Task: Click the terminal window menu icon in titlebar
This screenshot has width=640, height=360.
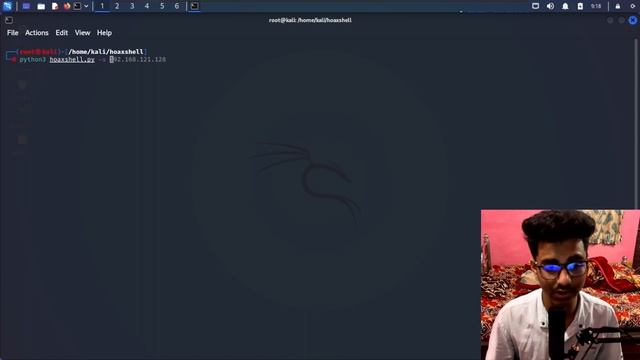Action: pos(9,20)
